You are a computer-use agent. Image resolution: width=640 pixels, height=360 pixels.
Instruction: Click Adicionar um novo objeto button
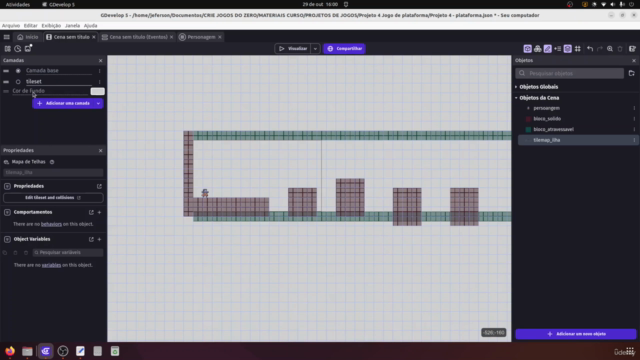(576, 334)
